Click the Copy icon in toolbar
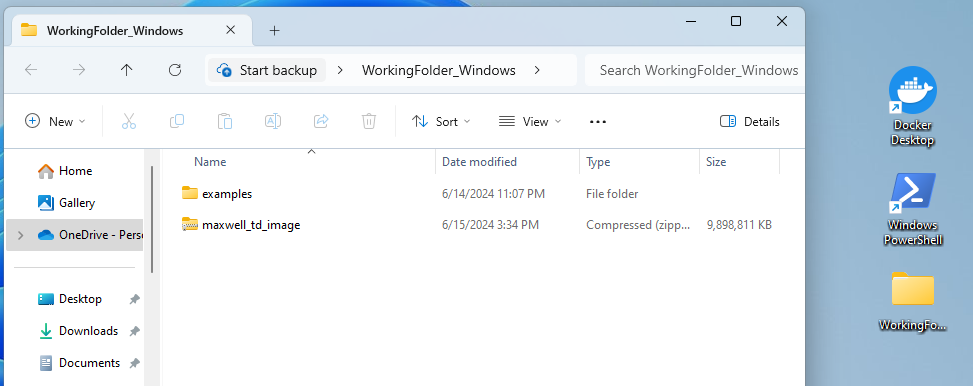The width and height of the screenshot is (973, 386). [x=177, y=122]
